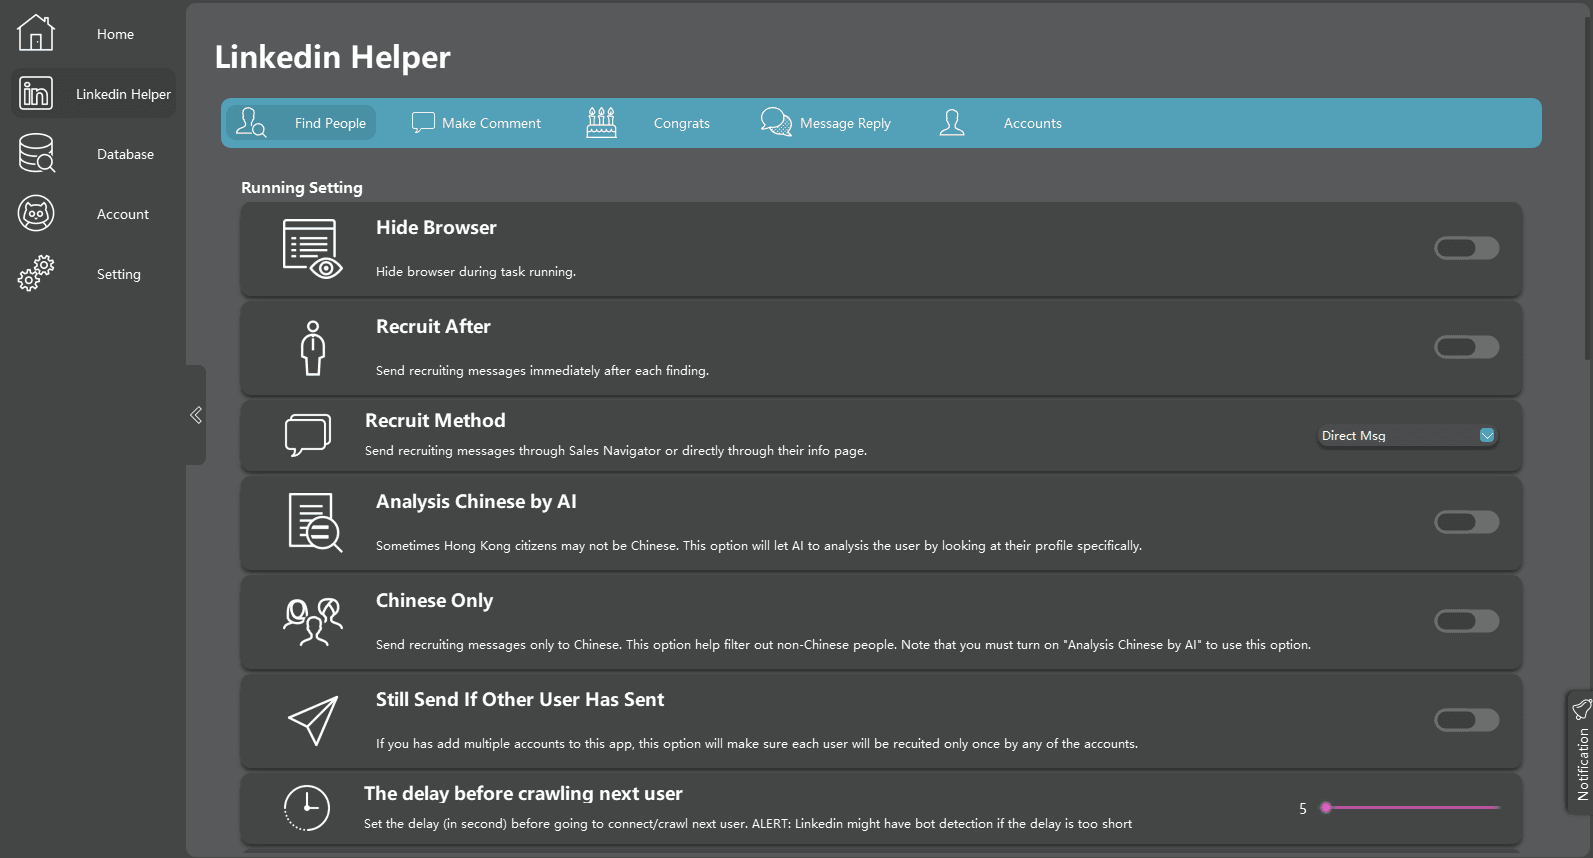Click the delay value '5' label
The height and width of the screenshot is (858, 1593).
click(x=1303, y=808)
